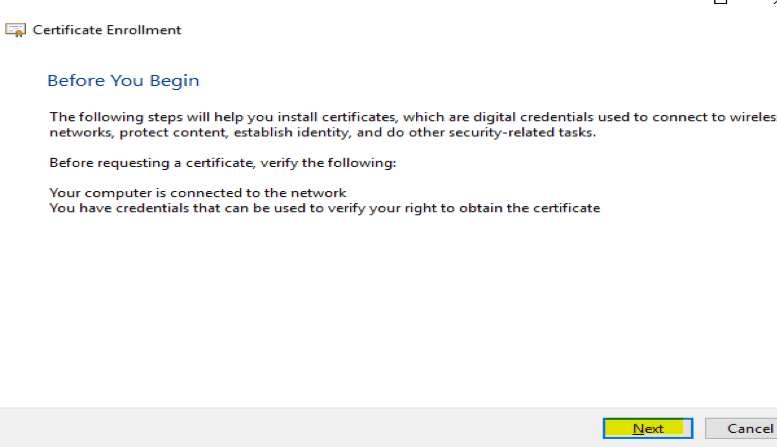Click the words 'The following steps'

point(106,117)
